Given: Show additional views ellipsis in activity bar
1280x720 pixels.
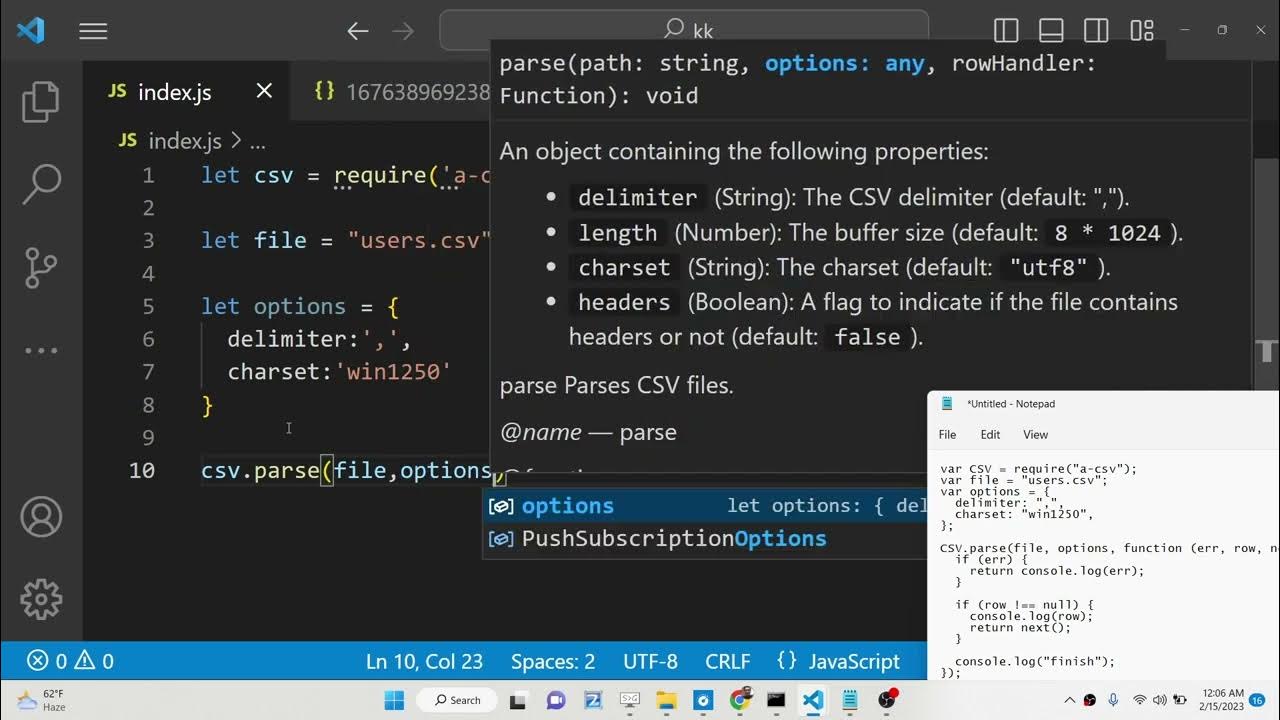Looking at the screenshot, I should click(41, 350).
